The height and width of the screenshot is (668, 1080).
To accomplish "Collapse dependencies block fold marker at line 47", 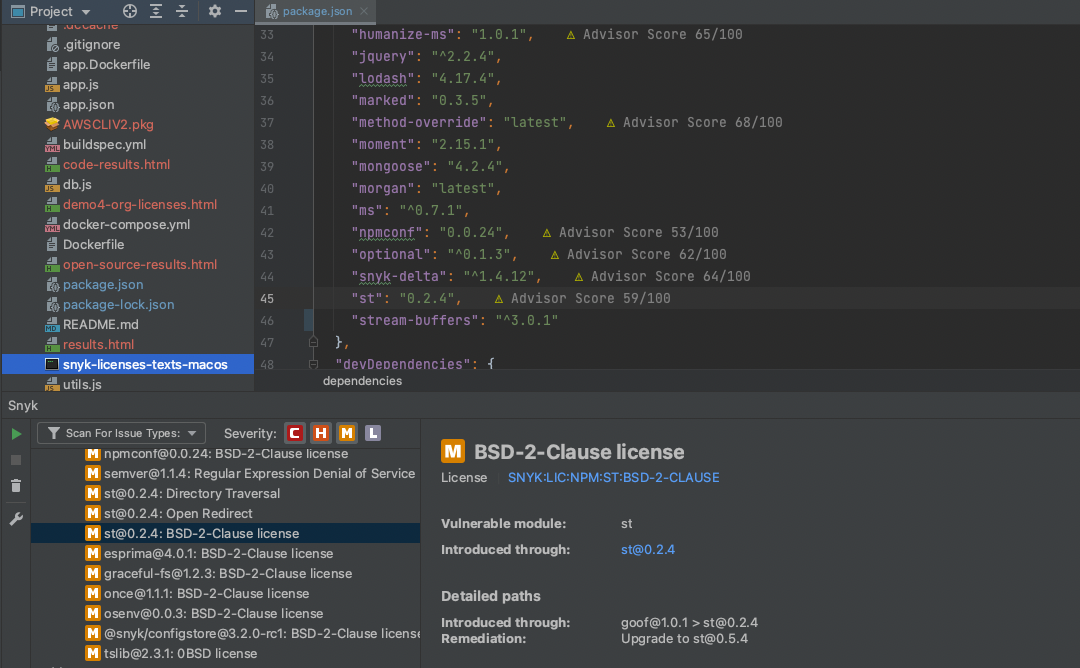I will [x=313, y=342].
